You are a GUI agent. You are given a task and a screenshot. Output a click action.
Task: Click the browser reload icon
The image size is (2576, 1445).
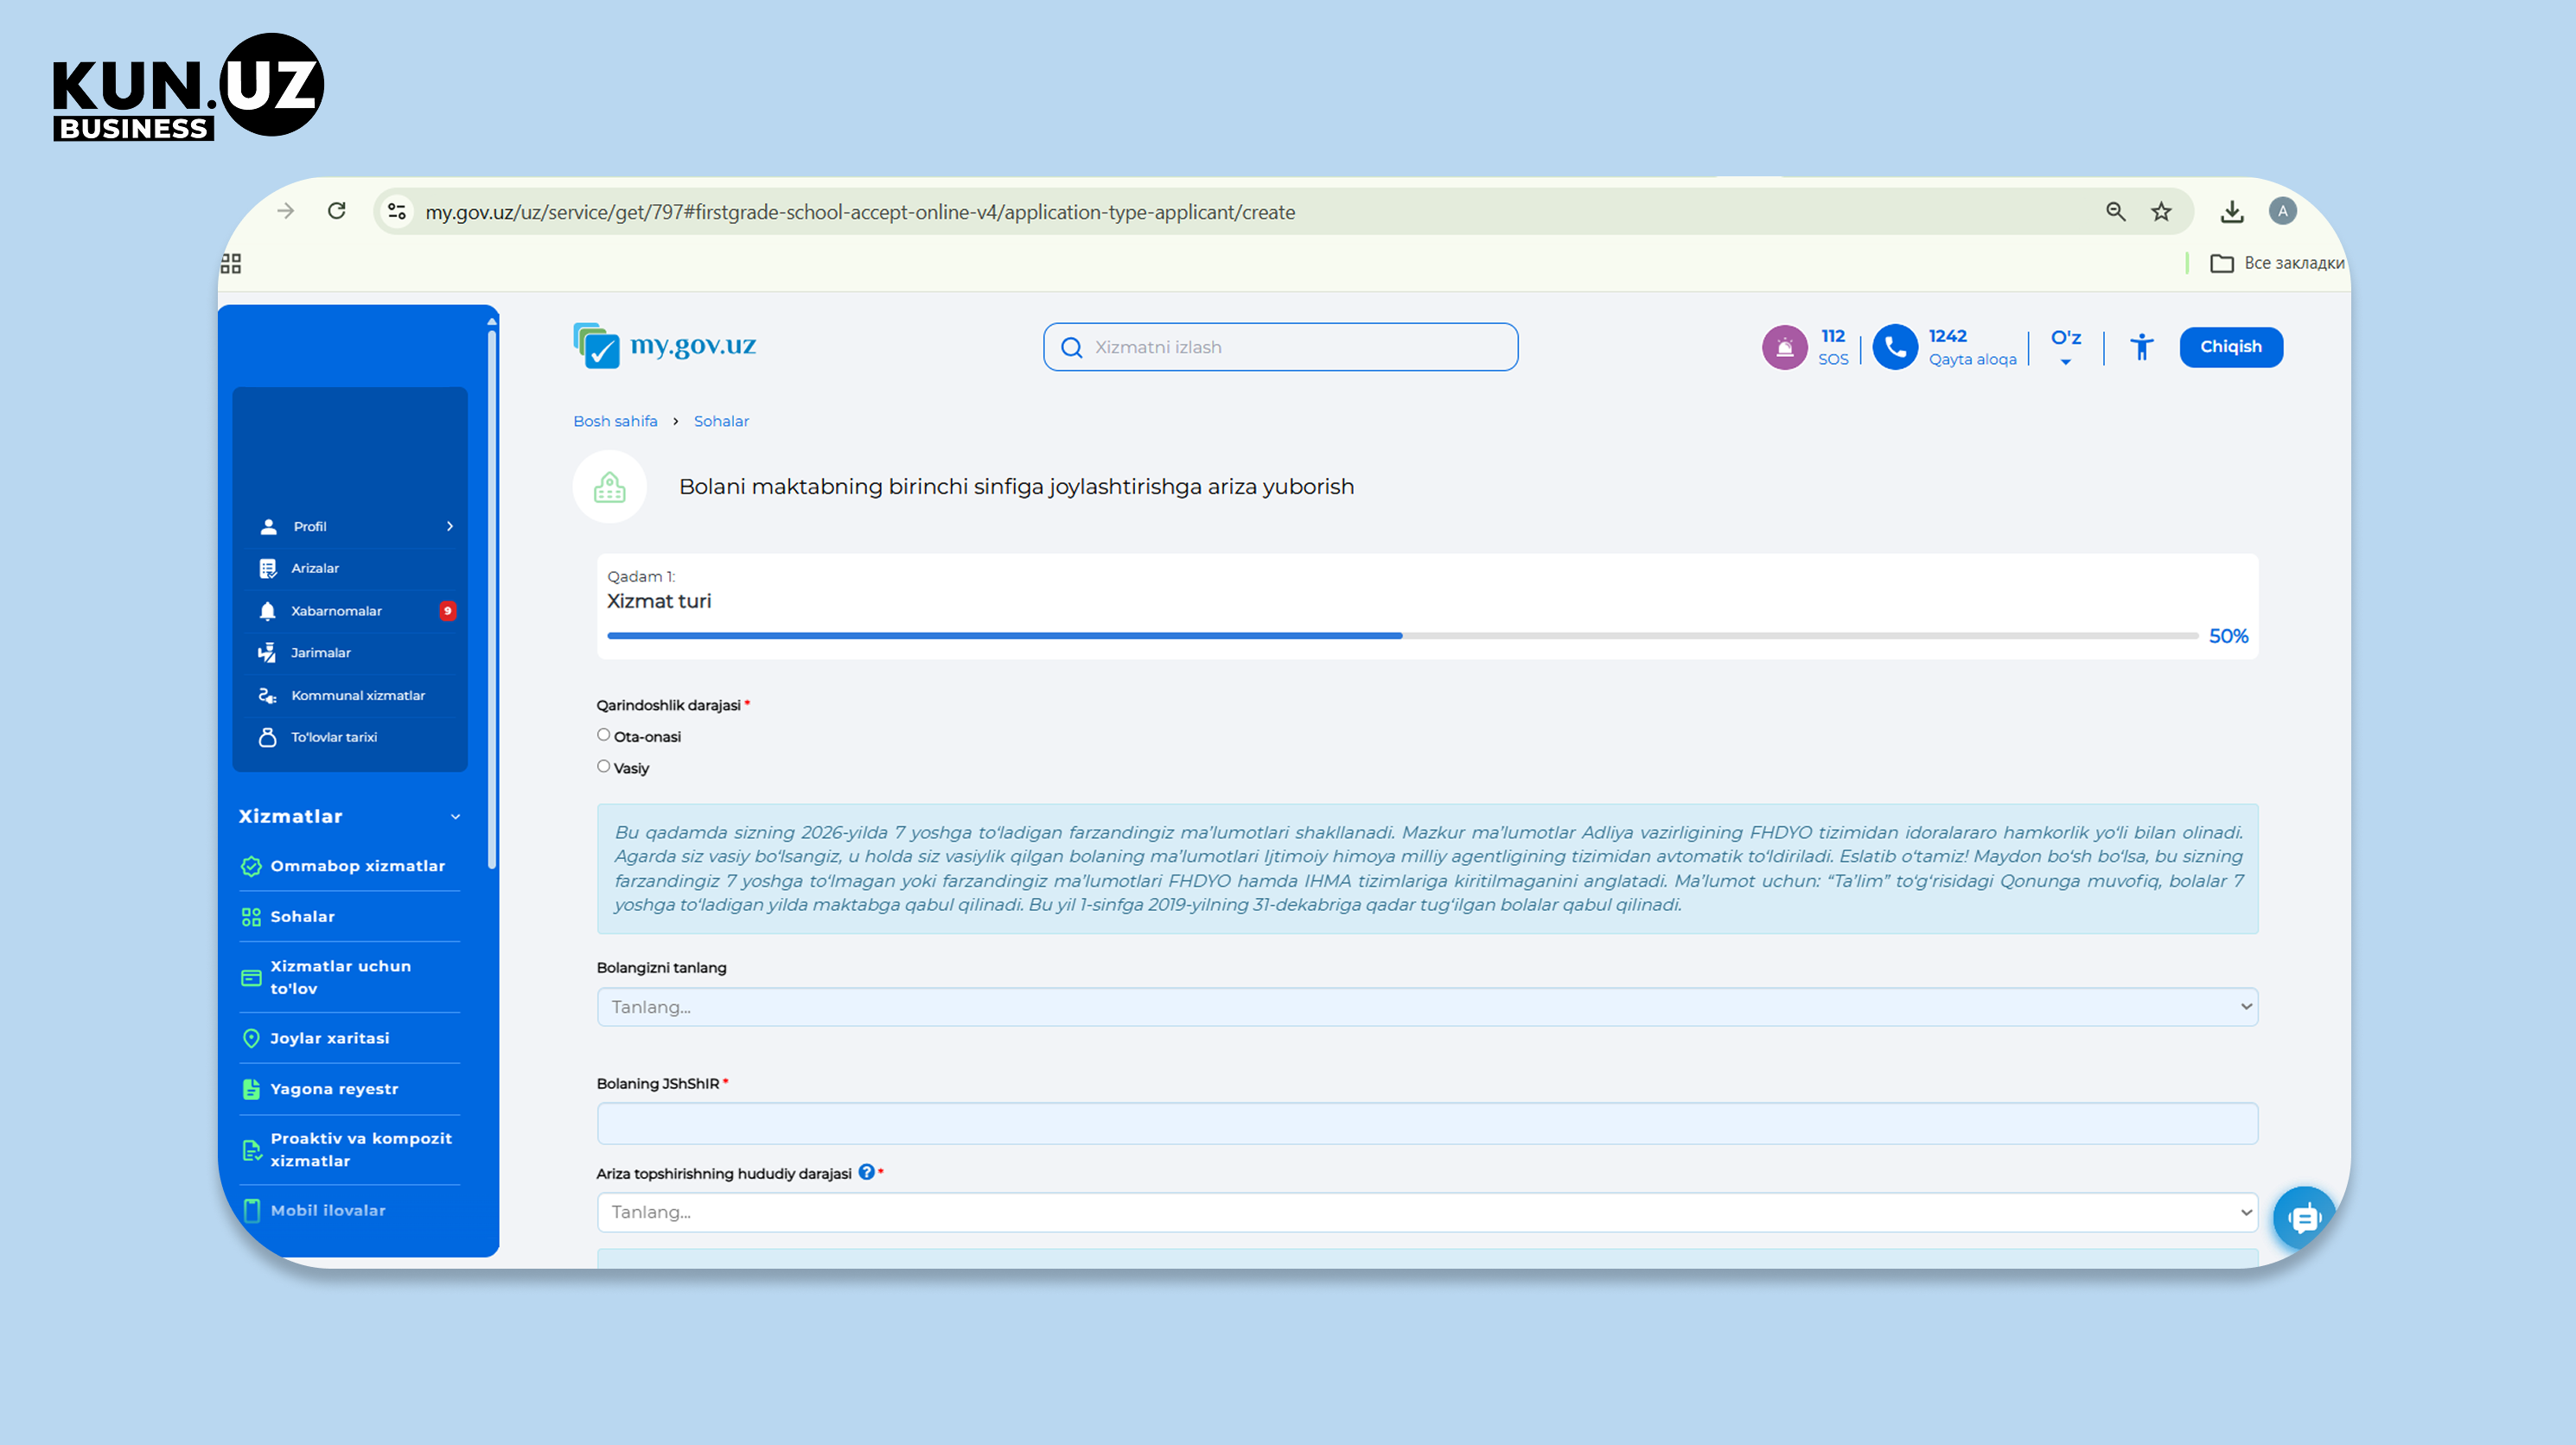[337, 211]
